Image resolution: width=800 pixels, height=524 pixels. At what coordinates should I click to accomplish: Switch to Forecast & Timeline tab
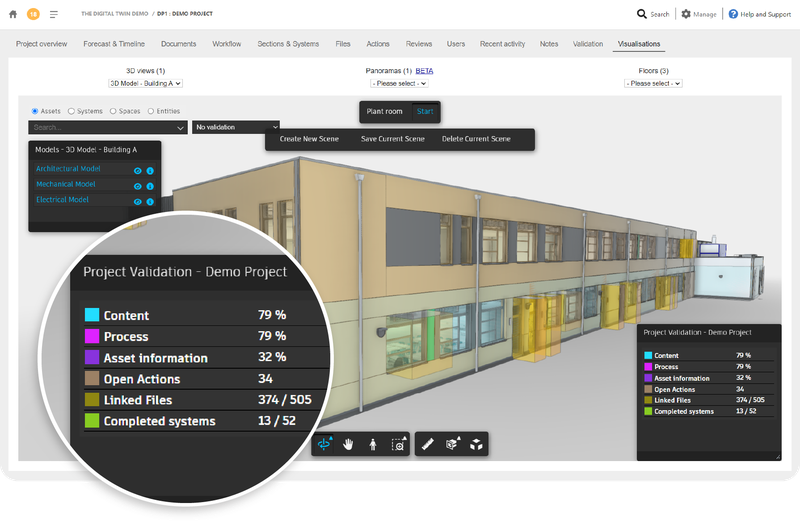pyautogui.click(x=114, y=44)
